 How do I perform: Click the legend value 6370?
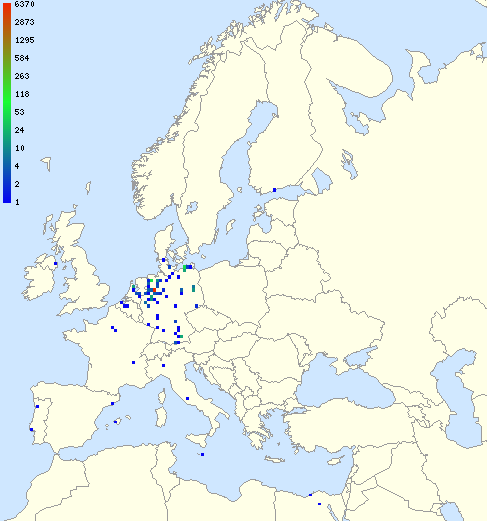(24, 4)
